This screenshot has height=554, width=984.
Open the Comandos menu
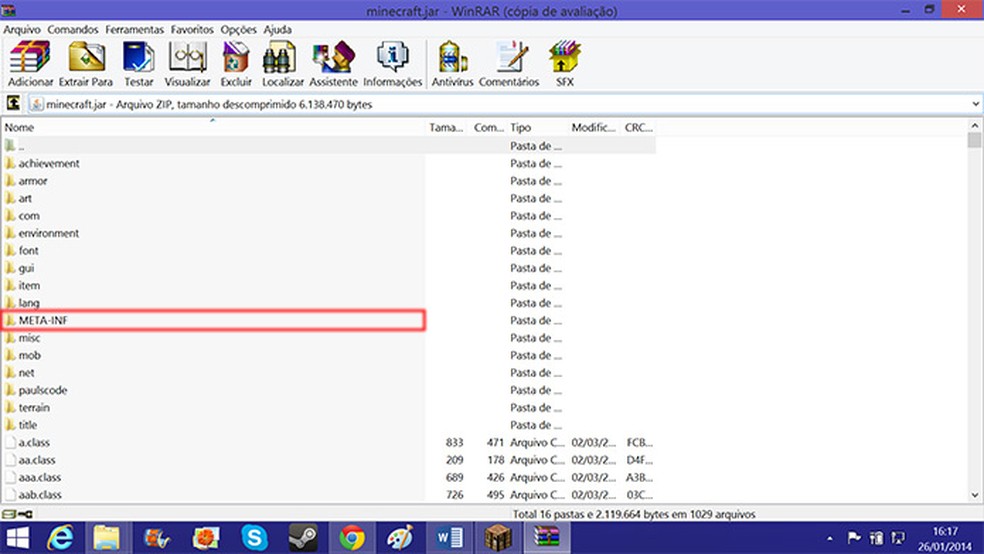point(73,29)
